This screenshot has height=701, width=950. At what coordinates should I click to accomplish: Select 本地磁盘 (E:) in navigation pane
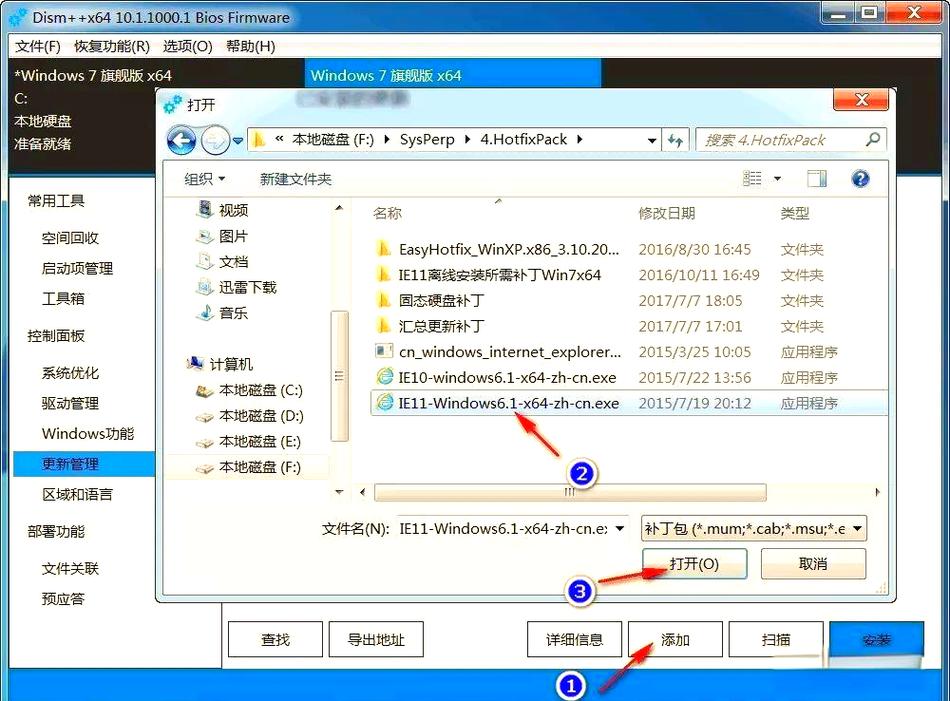pos(249,442)
